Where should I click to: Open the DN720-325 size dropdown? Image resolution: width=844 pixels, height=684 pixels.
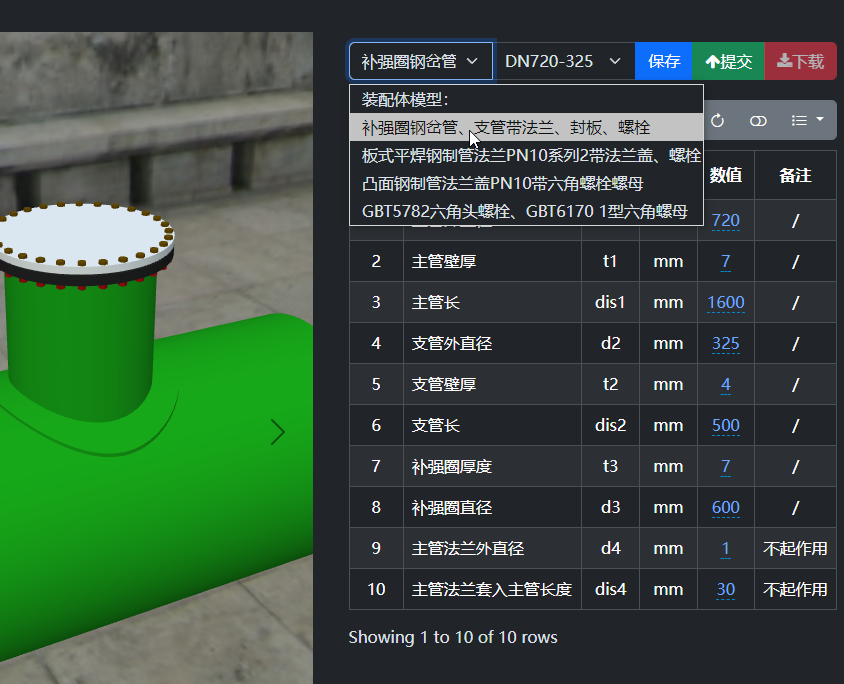pos(565,61)
